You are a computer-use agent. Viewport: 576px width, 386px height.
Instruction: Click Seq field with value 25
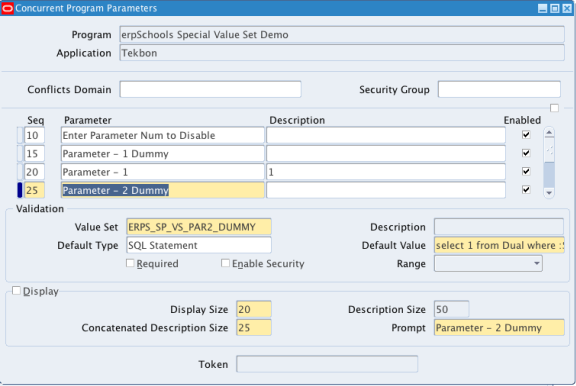point(35,190)
